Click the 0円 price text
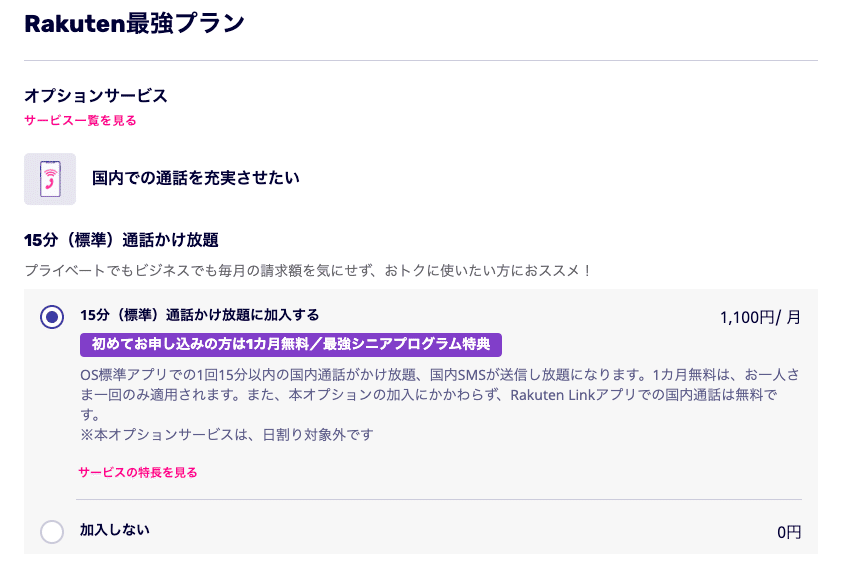Screen dimensions: 853x577 pos(789,533)
